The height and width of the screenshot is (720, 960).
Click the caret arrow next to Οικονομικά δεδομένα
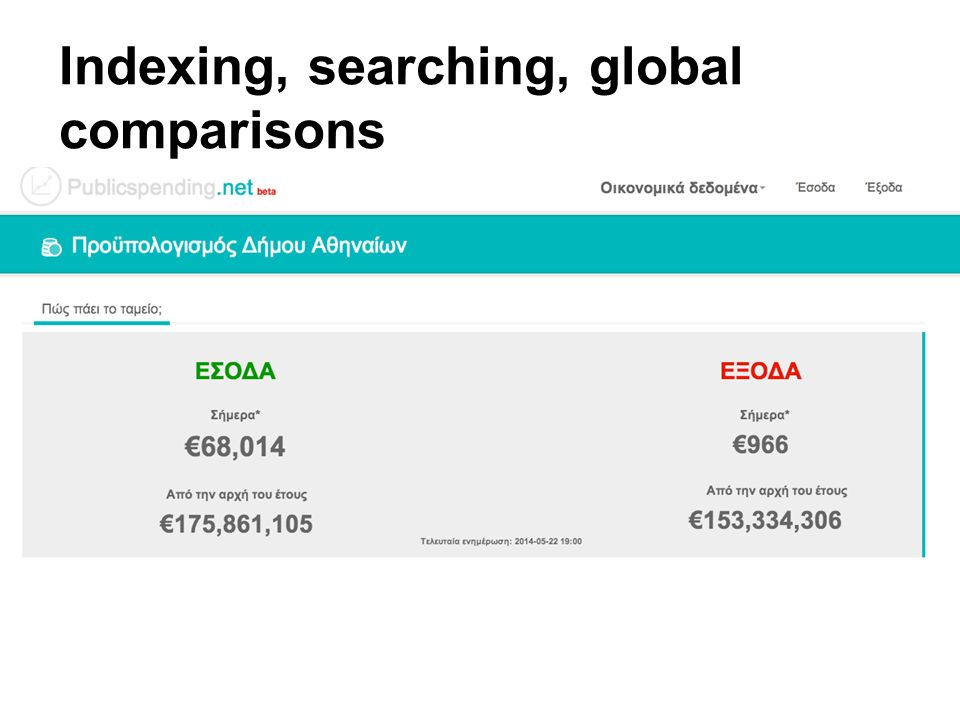762,188
